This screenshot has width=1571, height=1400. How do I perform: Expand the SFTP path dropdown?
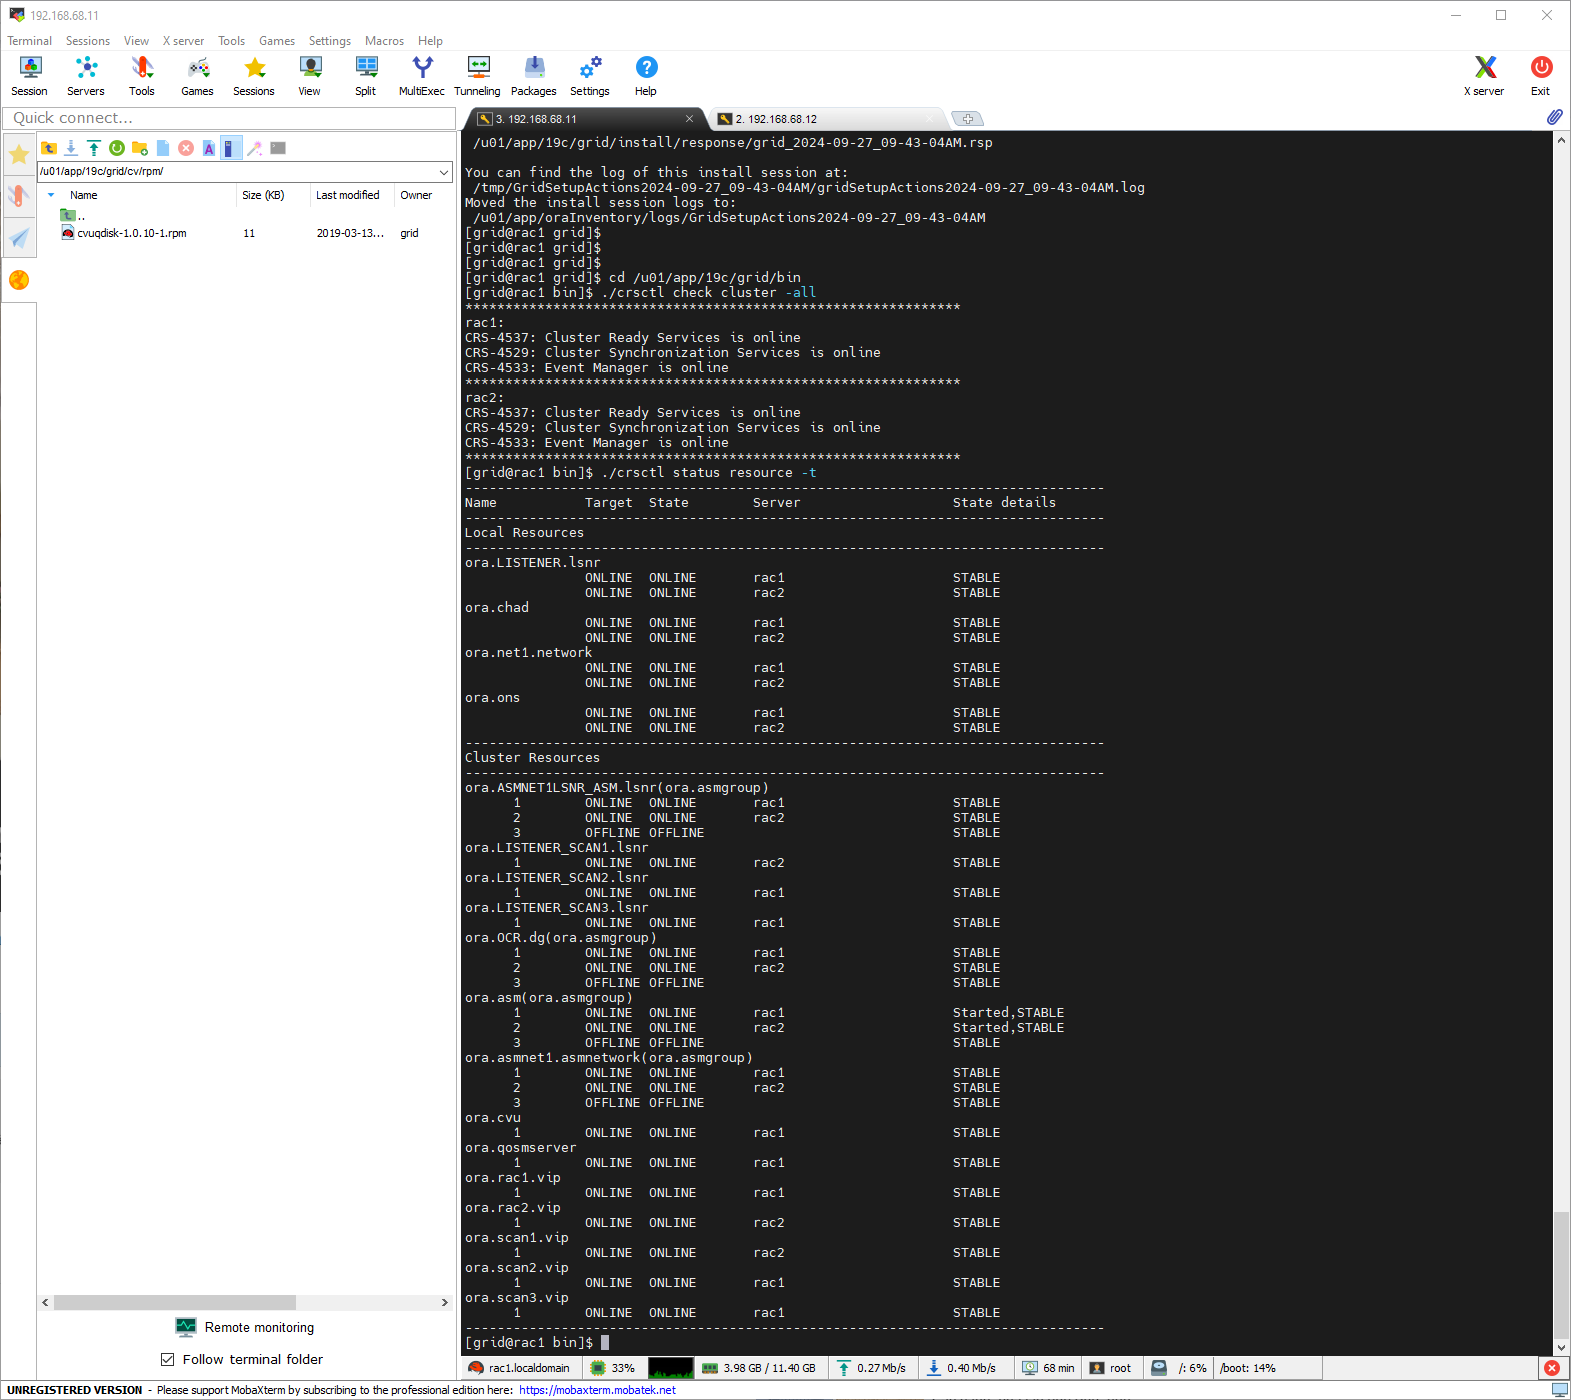coord(444,172)
